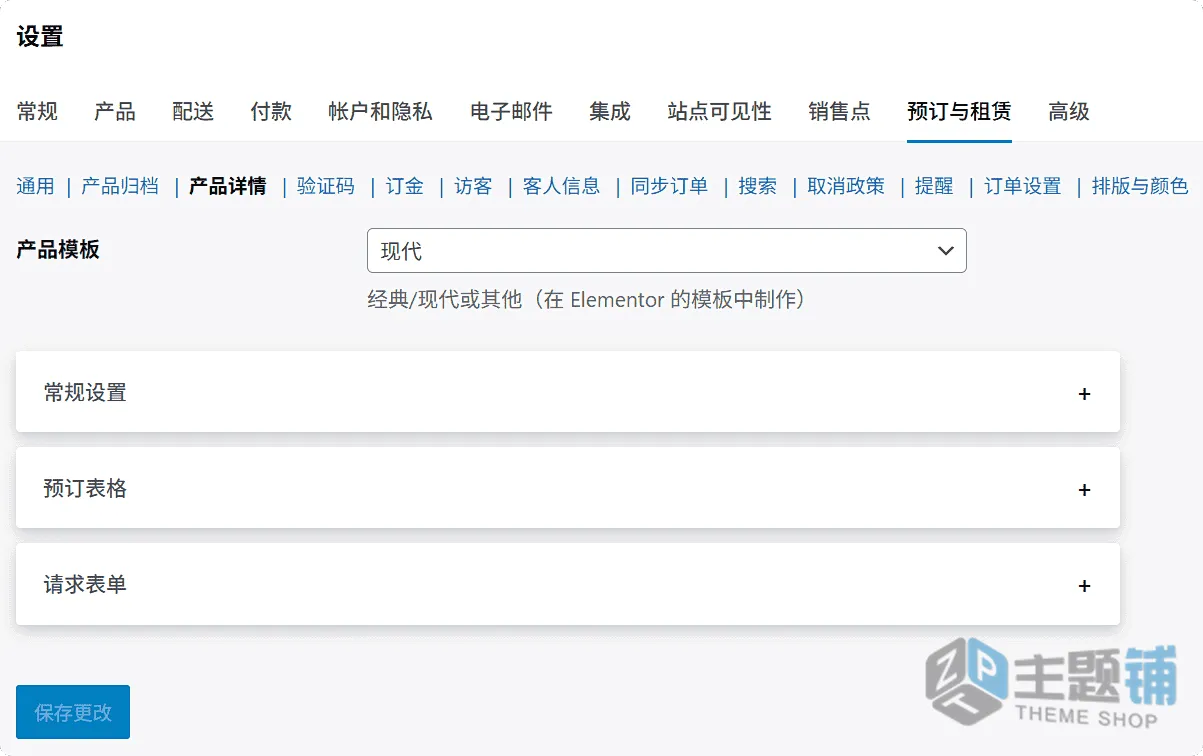This screenshot has height=756, width=1203.
Task: Select the 预订与租赁 tab
Action: click(x=959, y=112)
